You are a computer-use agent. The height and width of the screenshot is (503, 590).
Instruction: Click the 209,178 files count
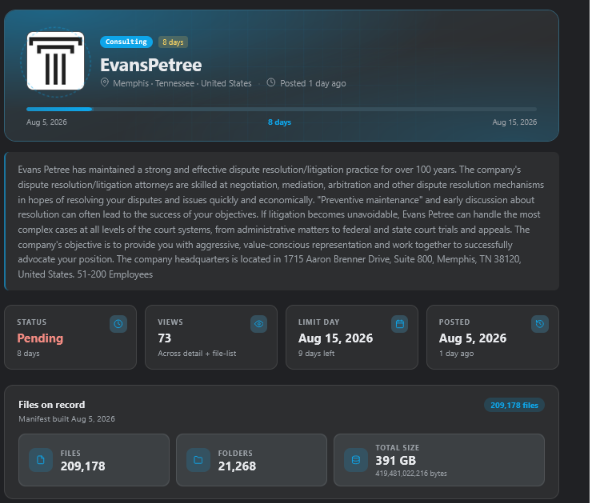pos(83,466)
